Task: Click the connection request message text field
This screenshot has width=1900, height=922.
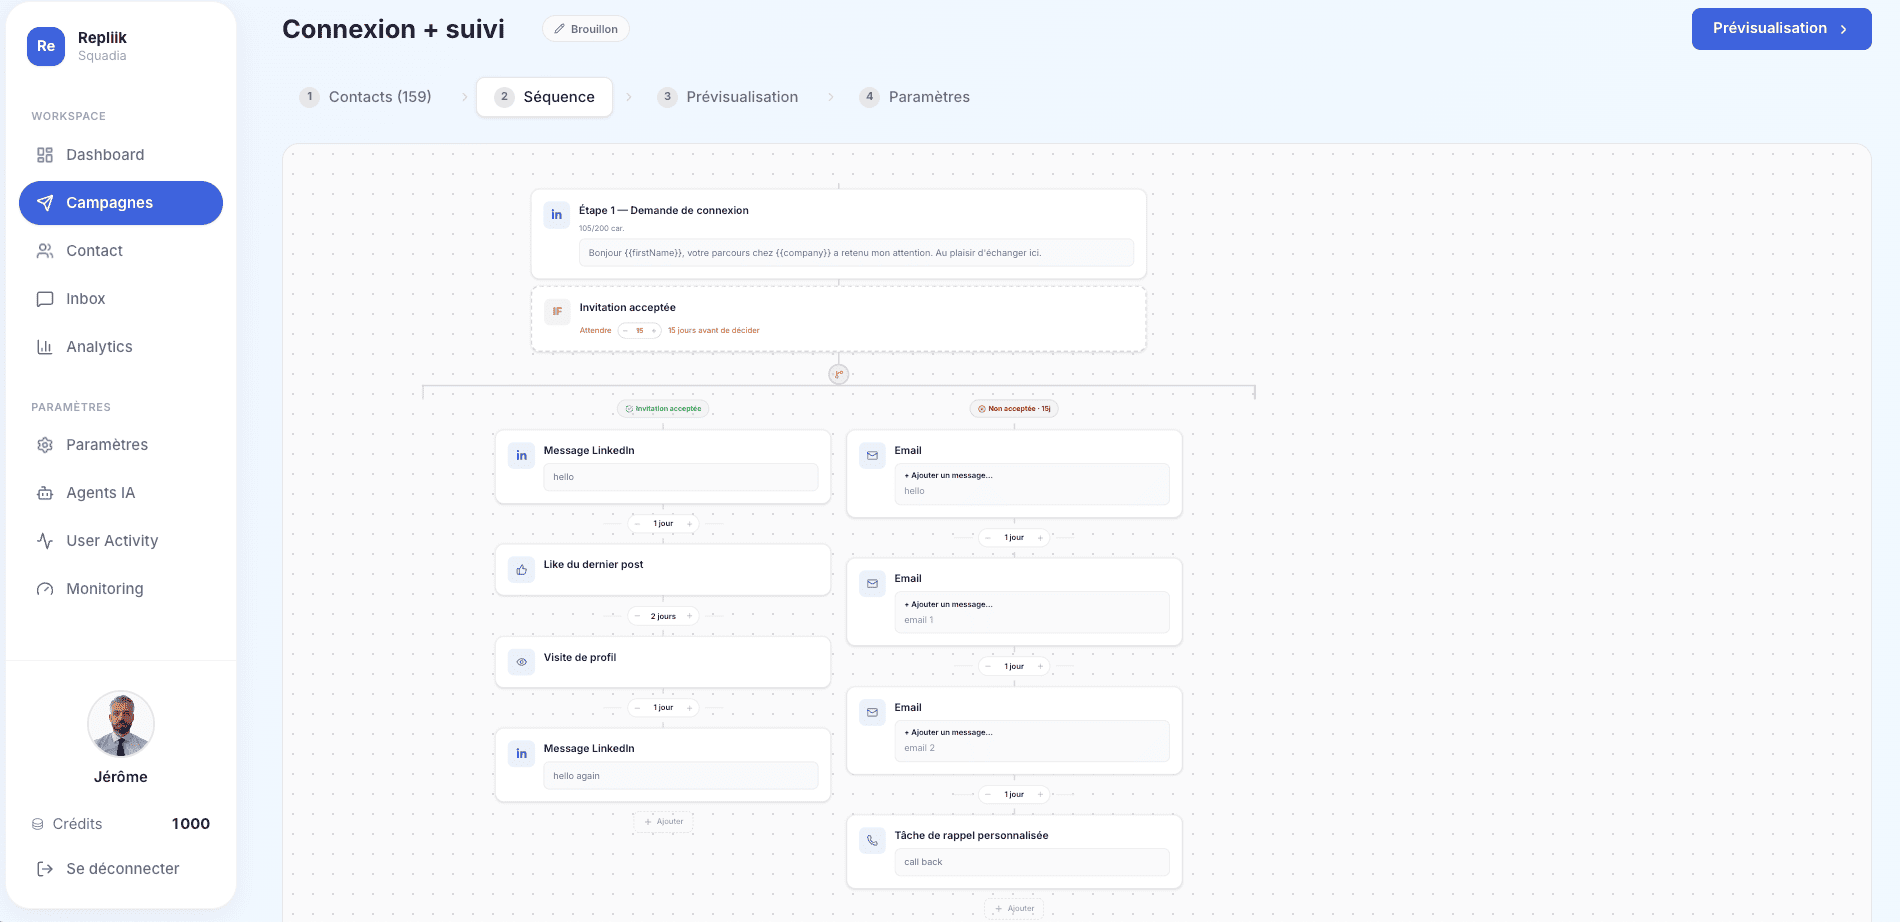Action: tap(856, 253)
